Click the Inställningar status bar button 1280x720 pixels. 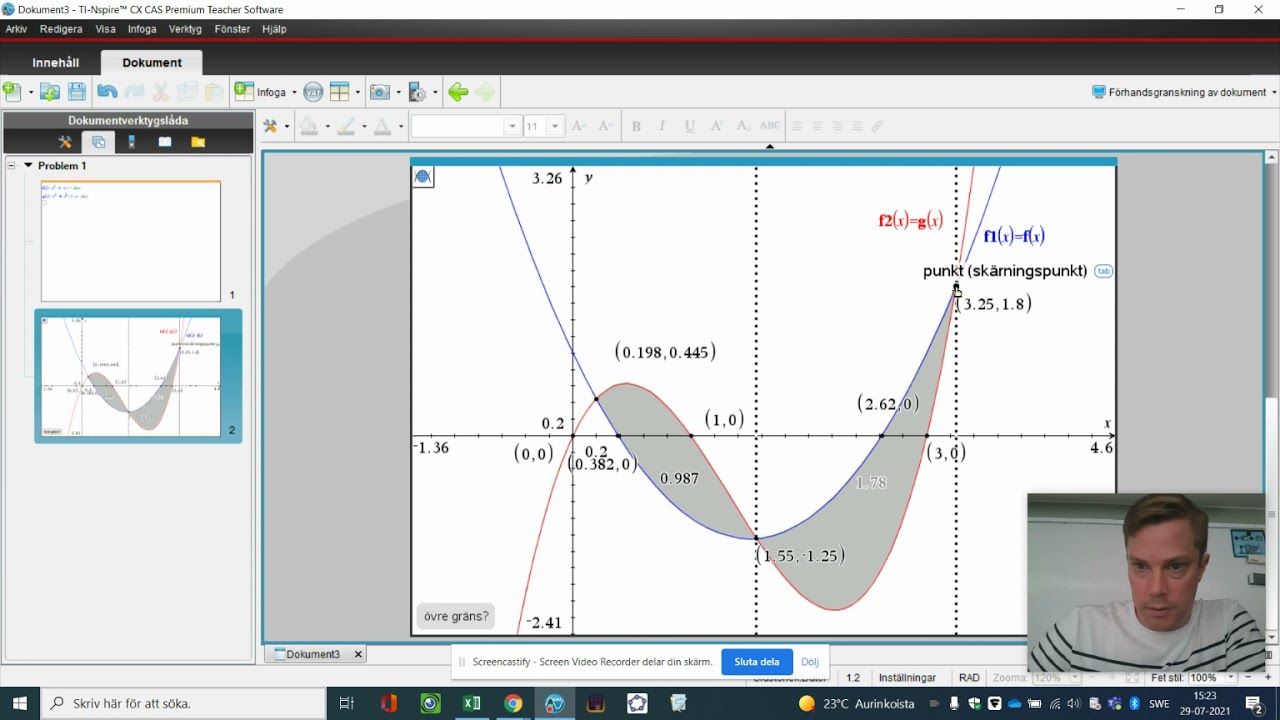point(906,678)
